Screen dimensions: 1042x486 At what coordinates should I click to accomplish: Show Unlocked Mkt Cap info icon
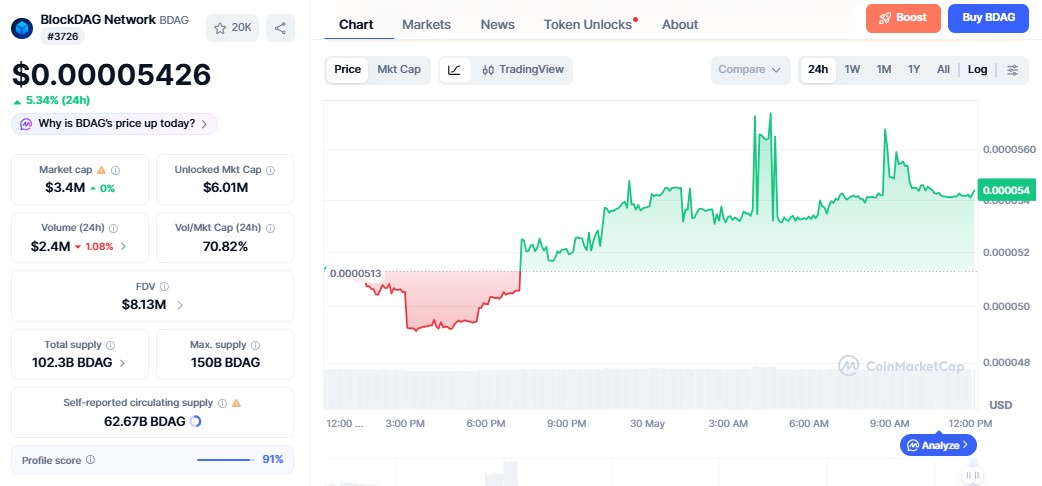click(x=270, y=170)
